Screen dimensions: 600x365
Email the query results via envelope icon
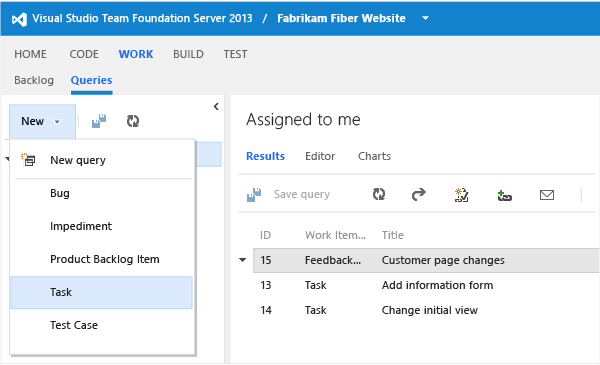tap(547, 195)
